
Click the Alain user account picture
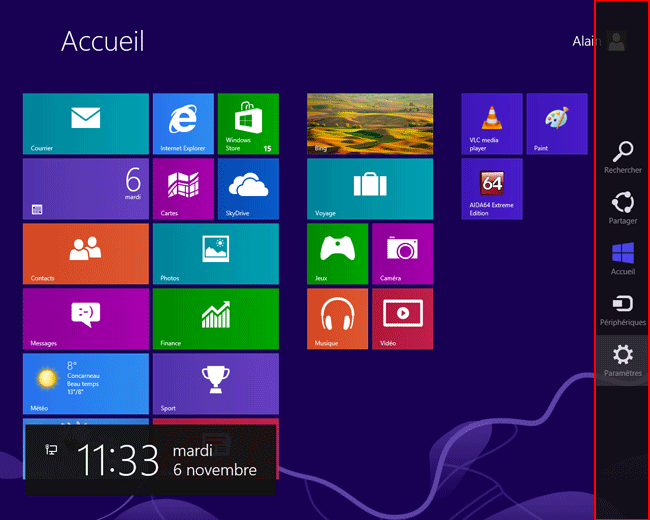[616, 41]
